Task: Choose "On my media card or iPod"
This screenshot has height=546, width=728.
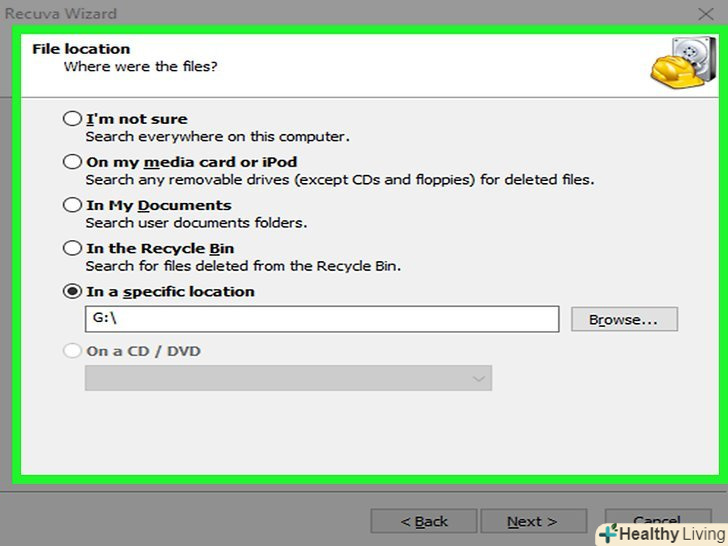Action: coord(72,162)
